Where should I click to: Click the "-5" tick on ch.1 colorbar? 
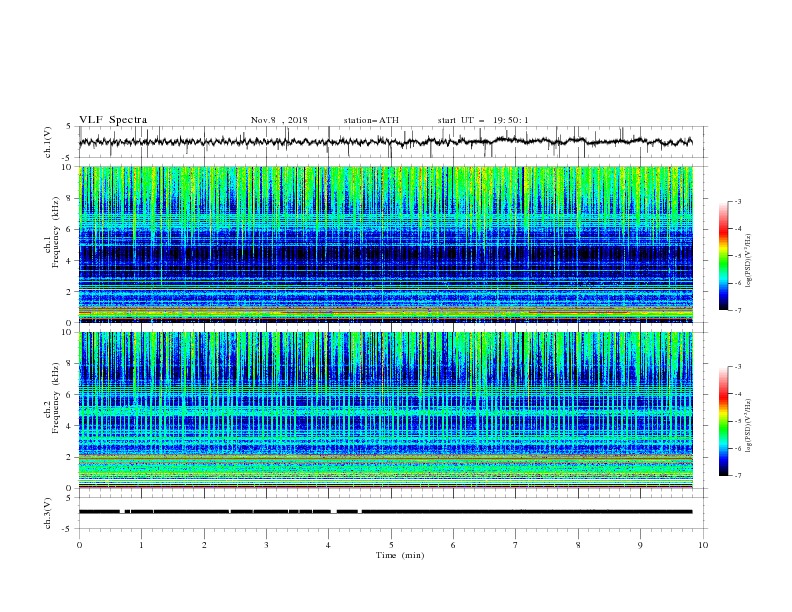pyautogui.click(x=737, y=256)
